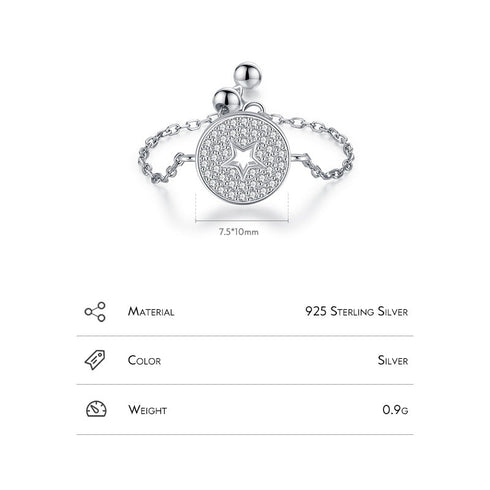Viewport: 490px width, 490px height.
Task: Select the 925 Sterling Silver text
Action: pyautogui.click(x=357, y=311)
